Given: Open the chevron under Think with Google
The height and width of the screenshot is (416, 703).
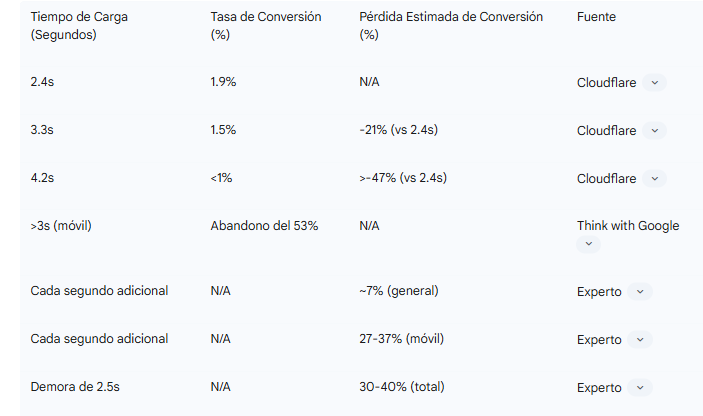Looking at the screenshot, I should [x=589, y=244].
